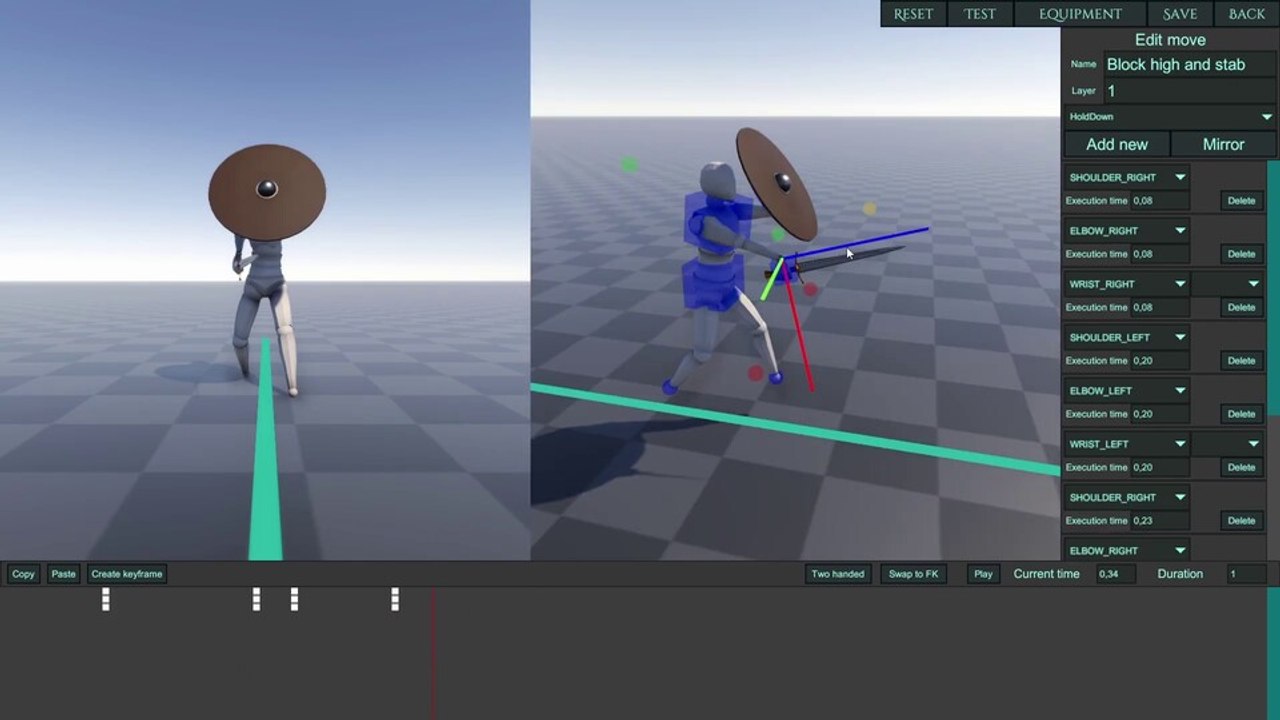Mirror the move with the Mirror button
Image resolution: width=1280 pixels, height=720 pixels.
1223,144
